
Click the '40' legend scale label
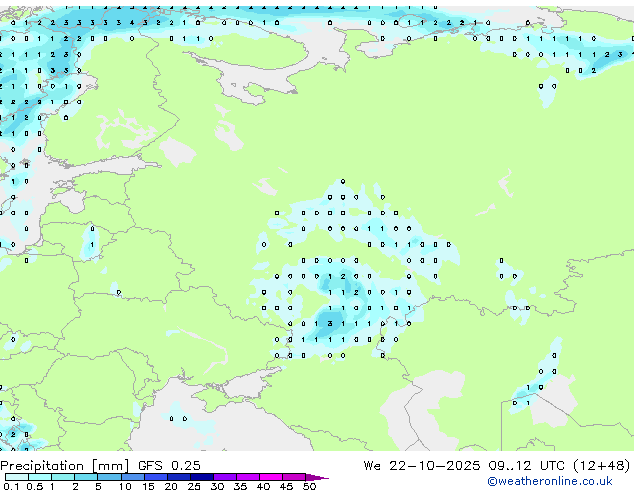[x=263, y=486]
